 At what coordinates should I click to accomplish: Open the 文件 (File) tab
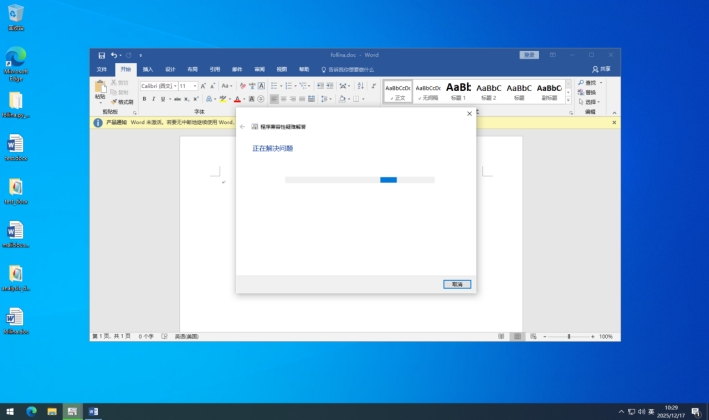pyautogui.click(x=101, y=70)
